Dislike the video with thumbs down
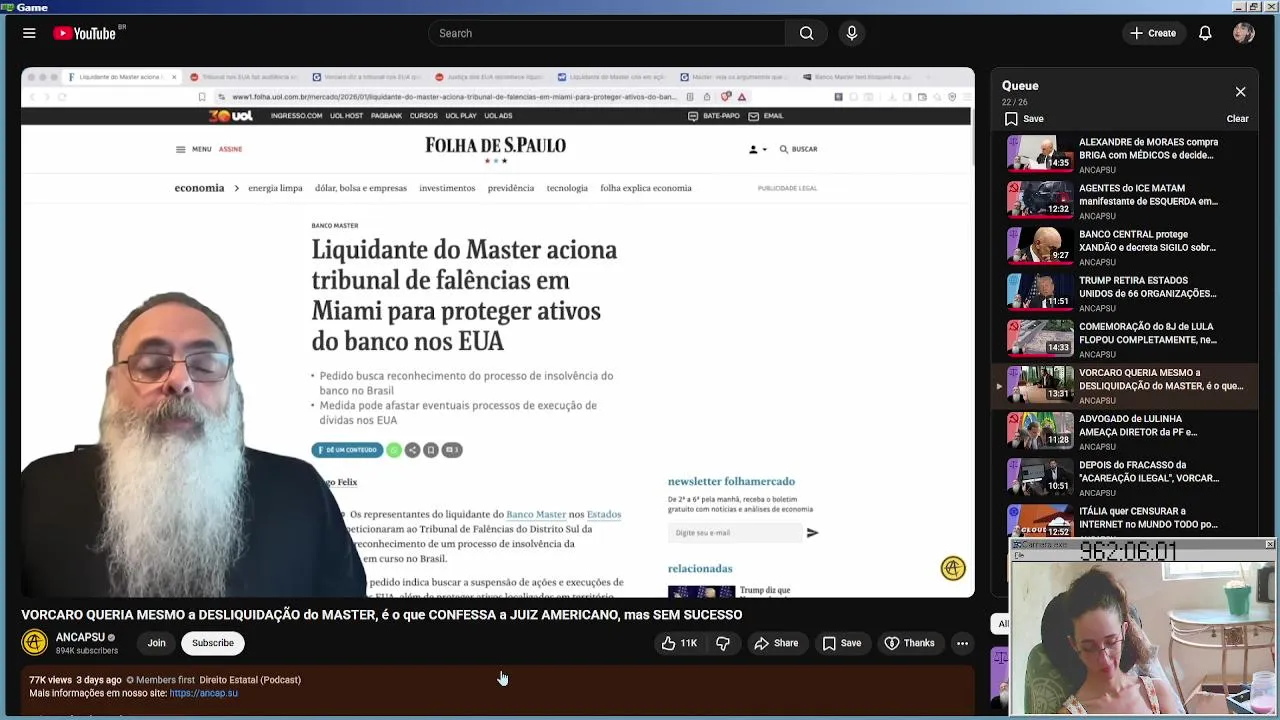 pyautogui.click(x=723, y=643)
